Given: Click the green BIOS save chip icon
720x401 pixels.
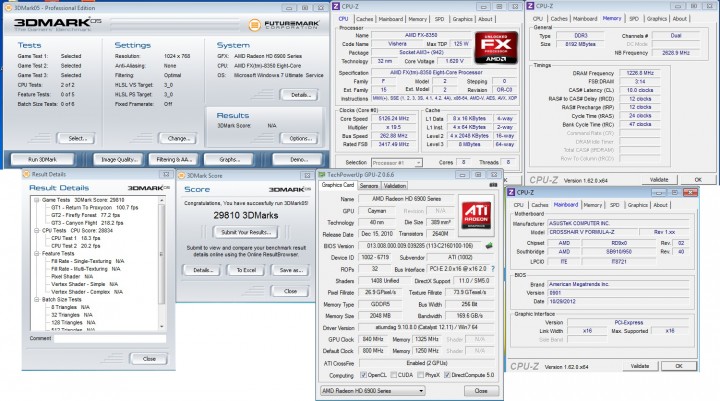Looking at the screenshot, I should [x=489, y=246].
